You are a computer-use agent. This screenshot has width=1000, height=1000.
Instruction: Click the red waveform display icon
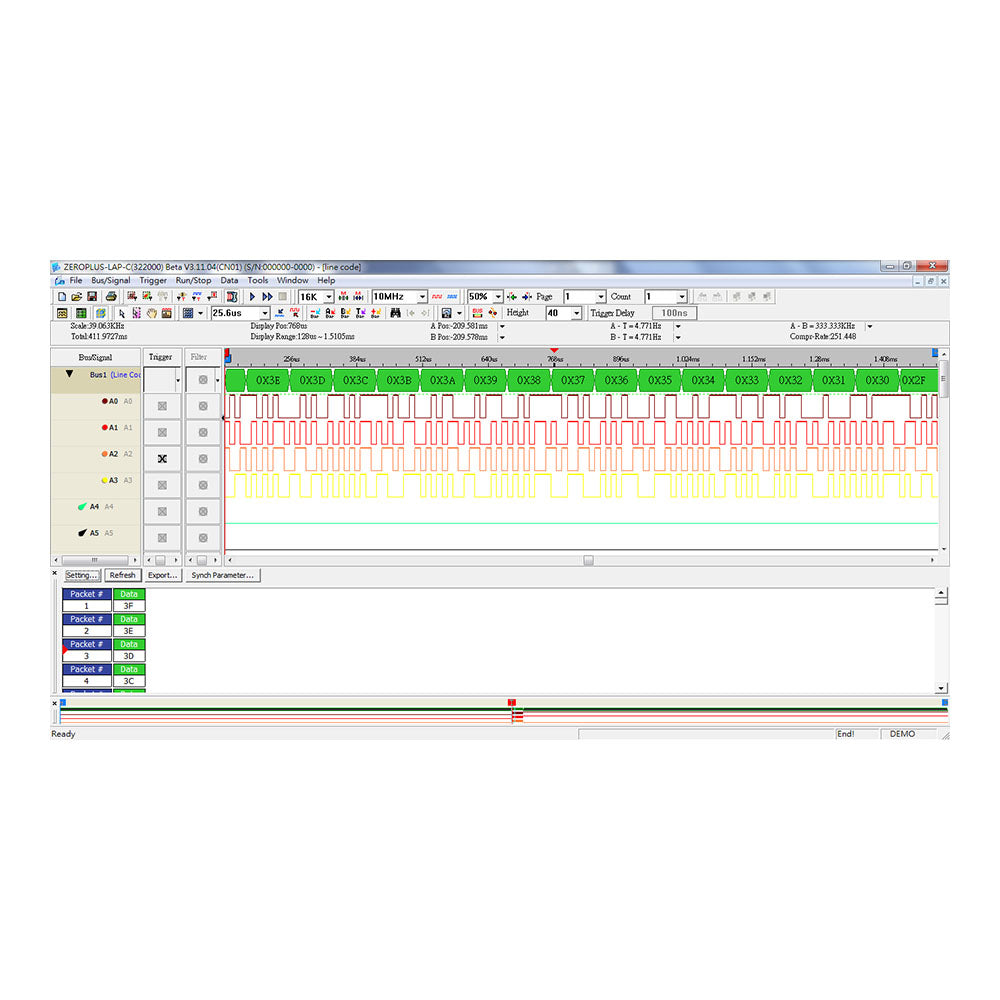437,297
